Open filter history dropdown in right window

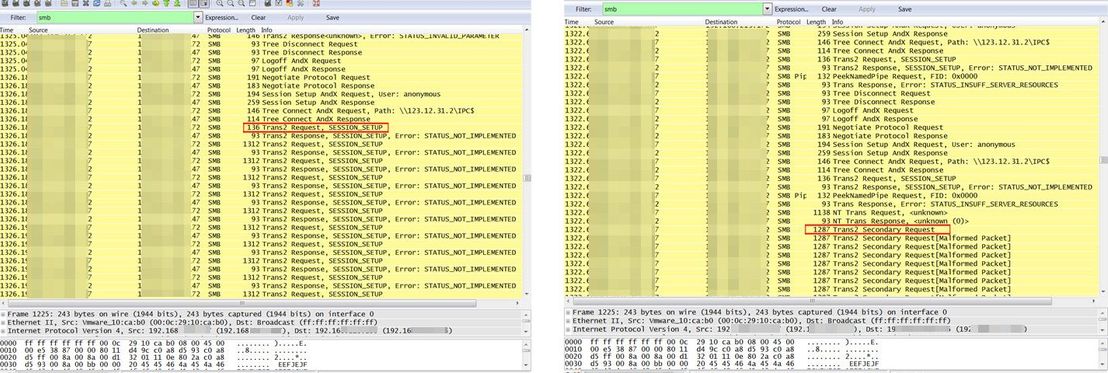click(768, 9)
